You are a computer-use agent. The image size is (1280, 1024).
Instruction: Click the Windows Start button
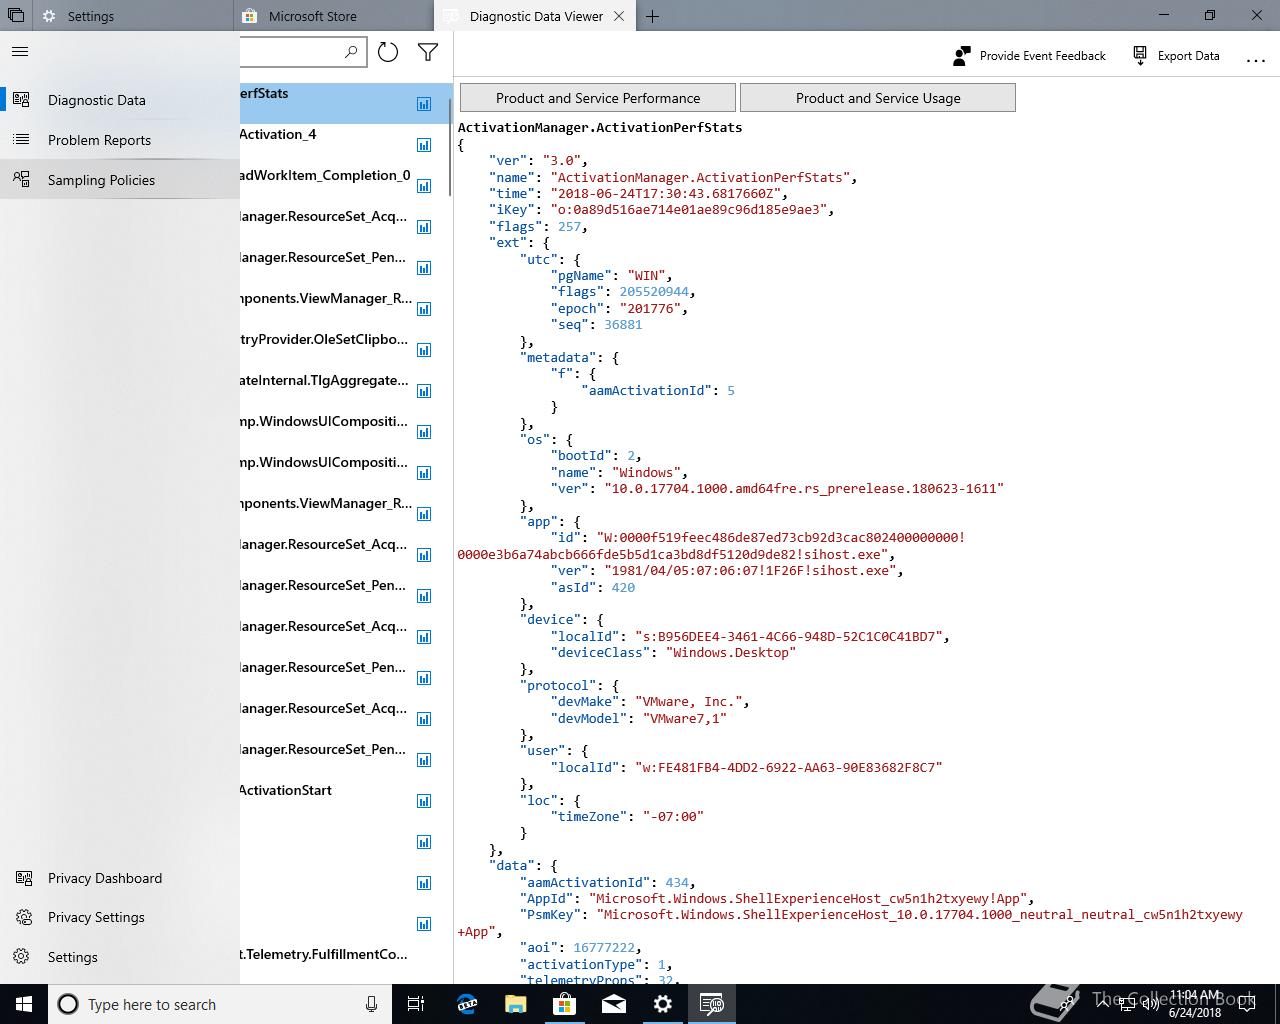[x=24, y=1004]
